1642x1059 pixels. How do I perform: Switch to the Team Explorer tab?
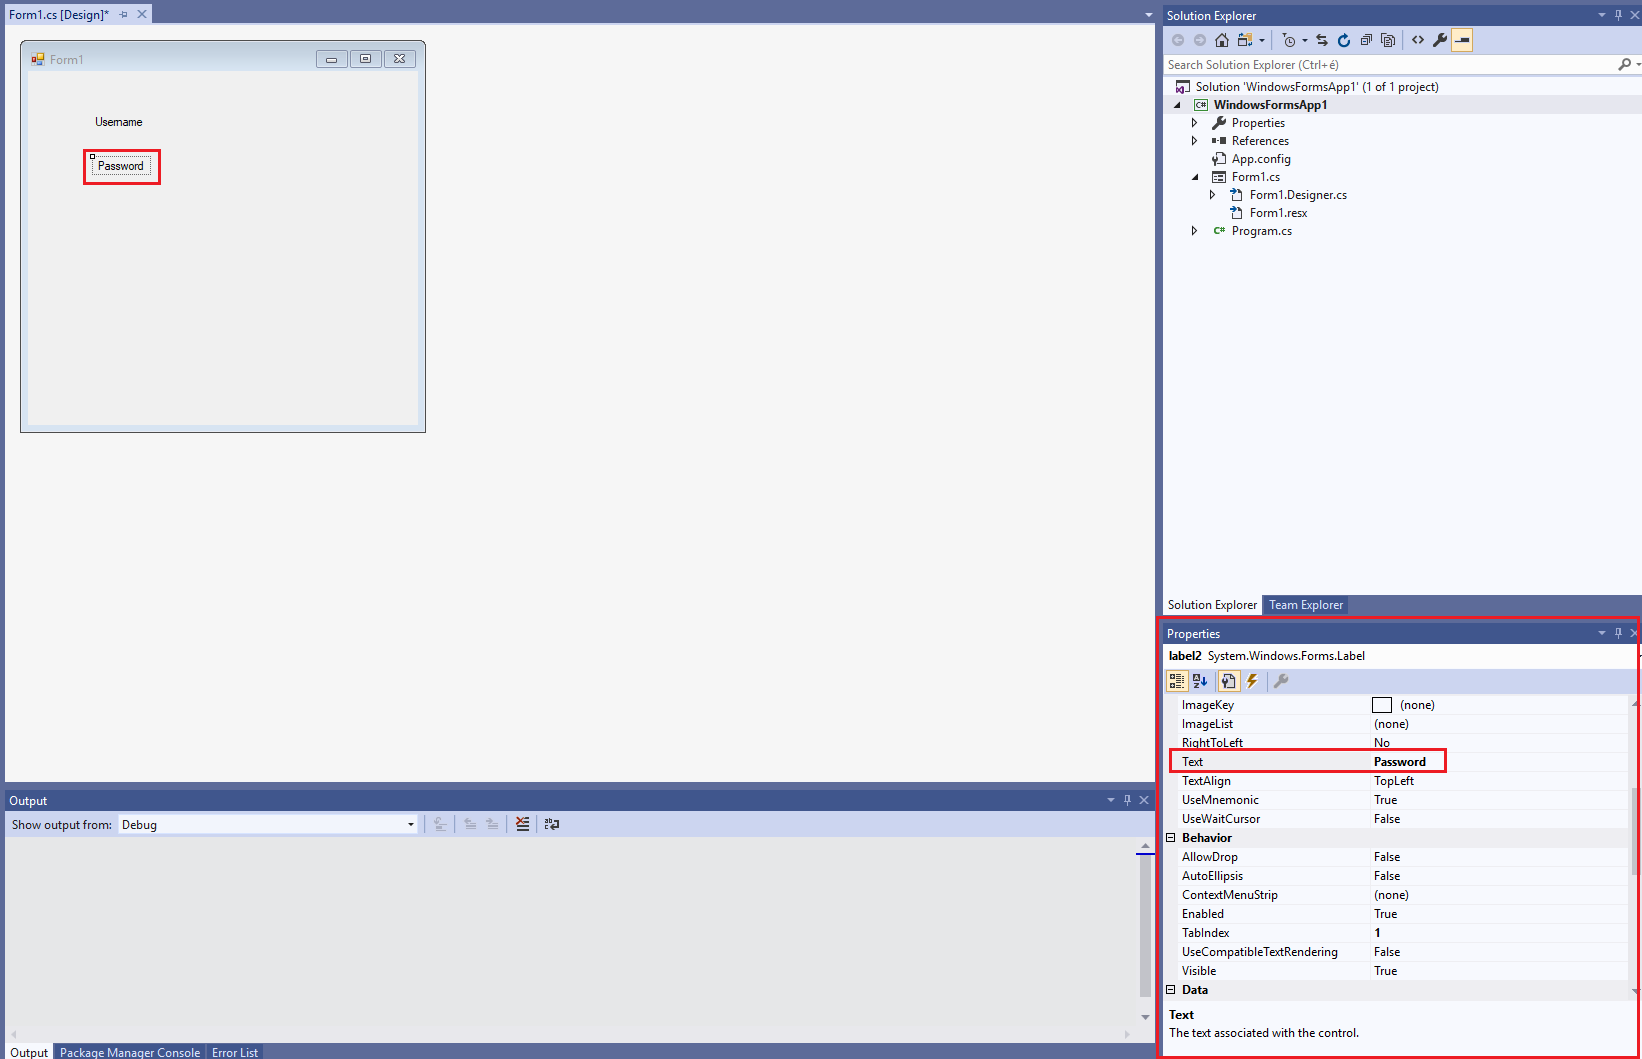point(1306,605)
